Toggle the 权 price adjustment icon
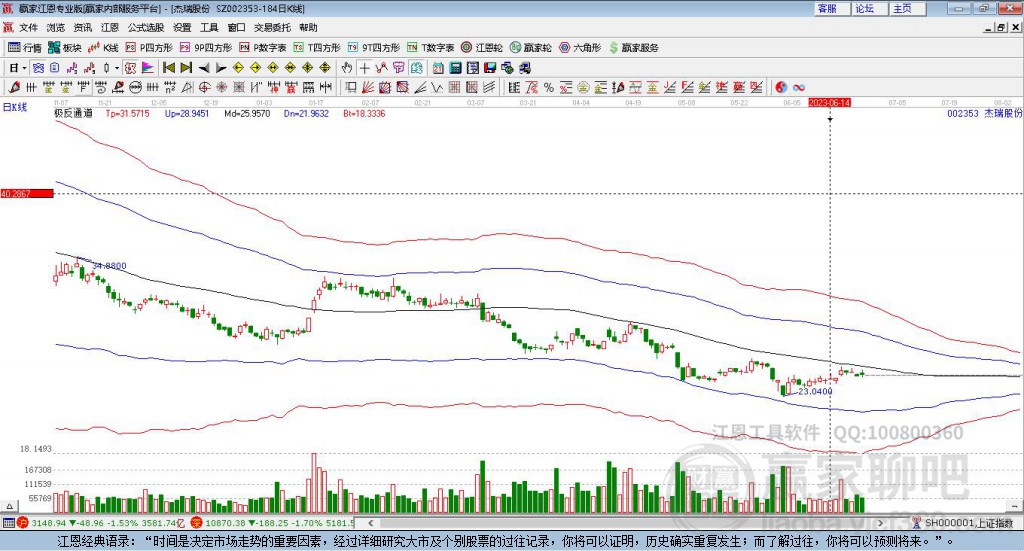The image size is (1024, 551). (130, 68)
